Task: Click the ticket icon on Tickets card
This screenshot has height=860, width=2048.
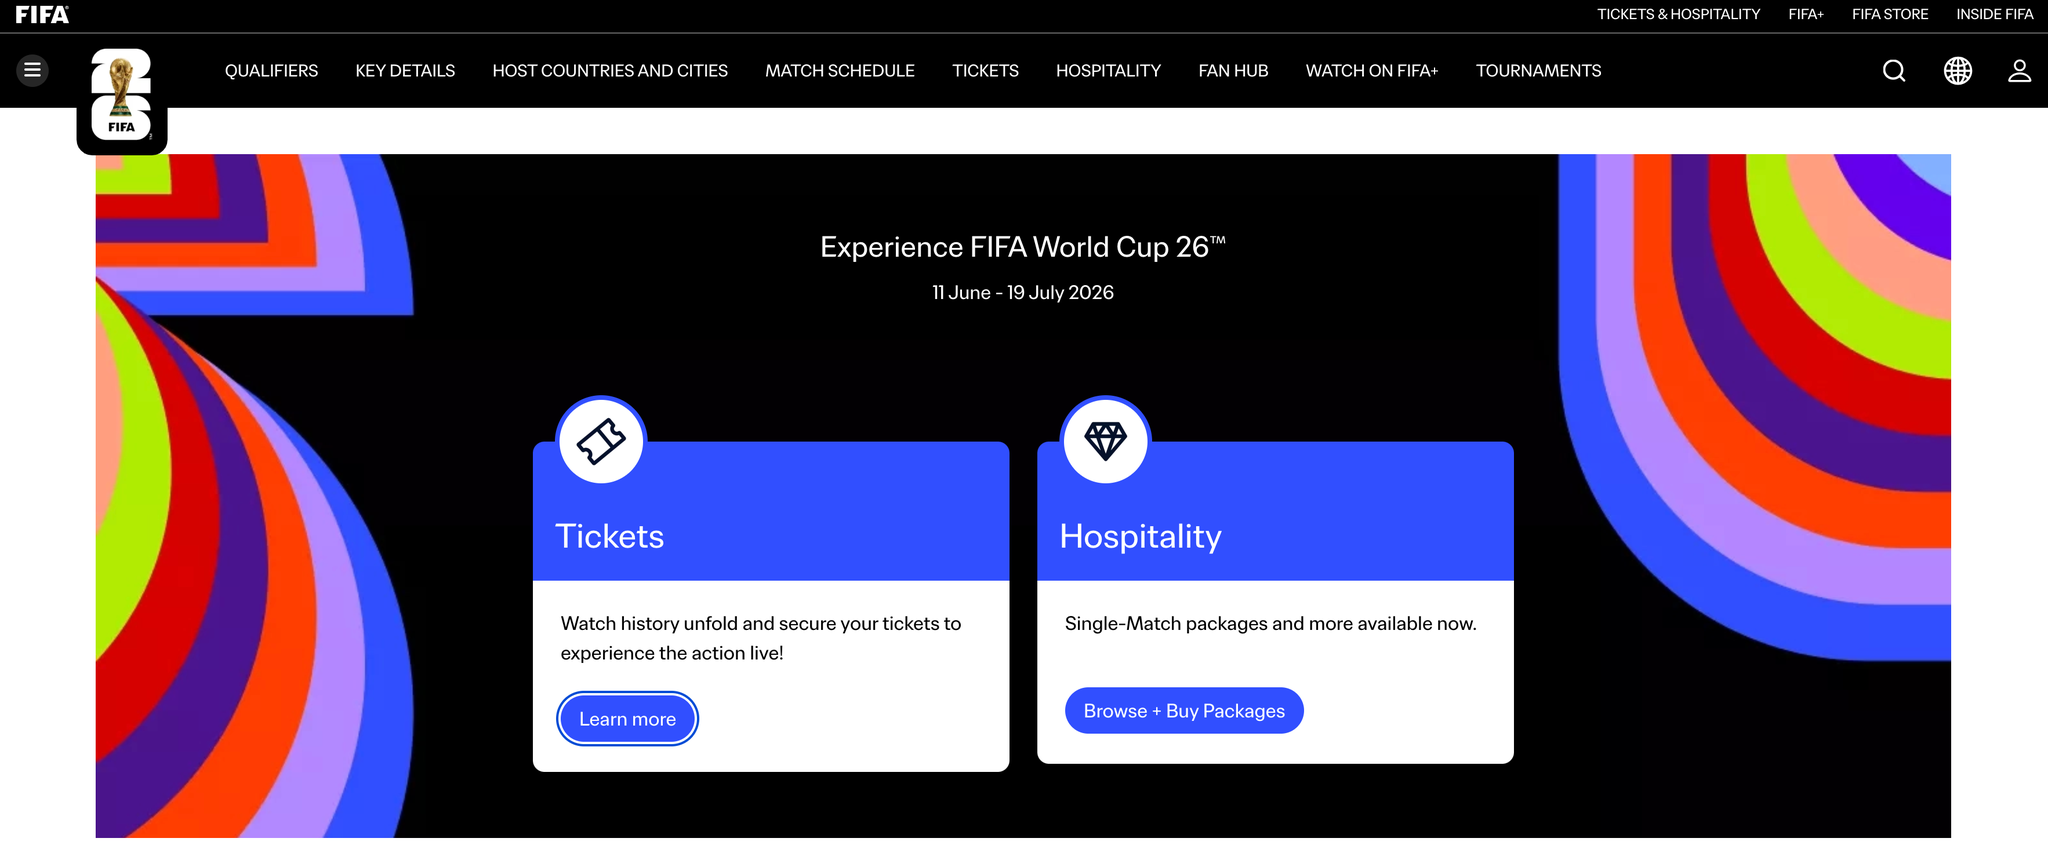Action: click(x=601, y=440)
